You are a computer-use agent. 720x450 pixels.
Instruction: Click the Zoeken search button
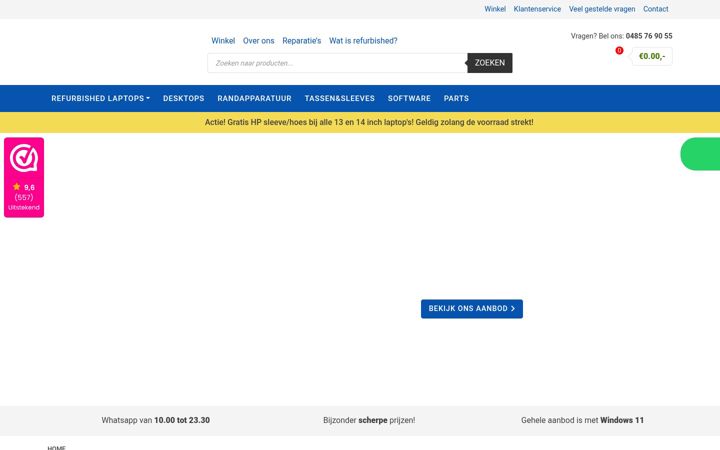click(489, 63)
